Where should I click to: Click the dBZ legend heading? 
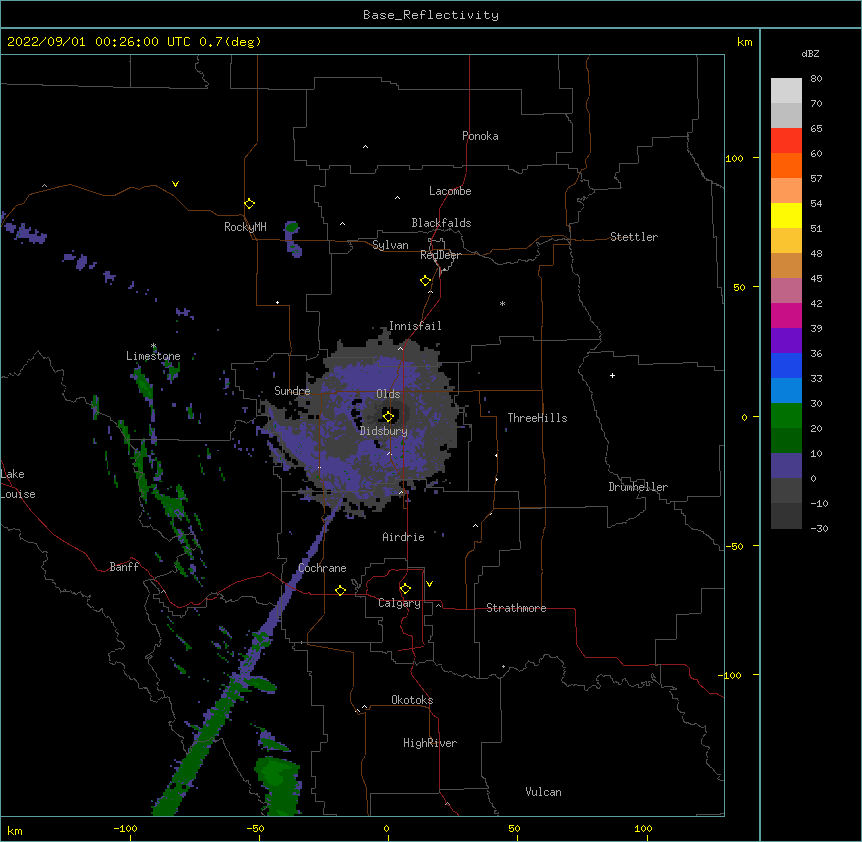tap(810, 53)
